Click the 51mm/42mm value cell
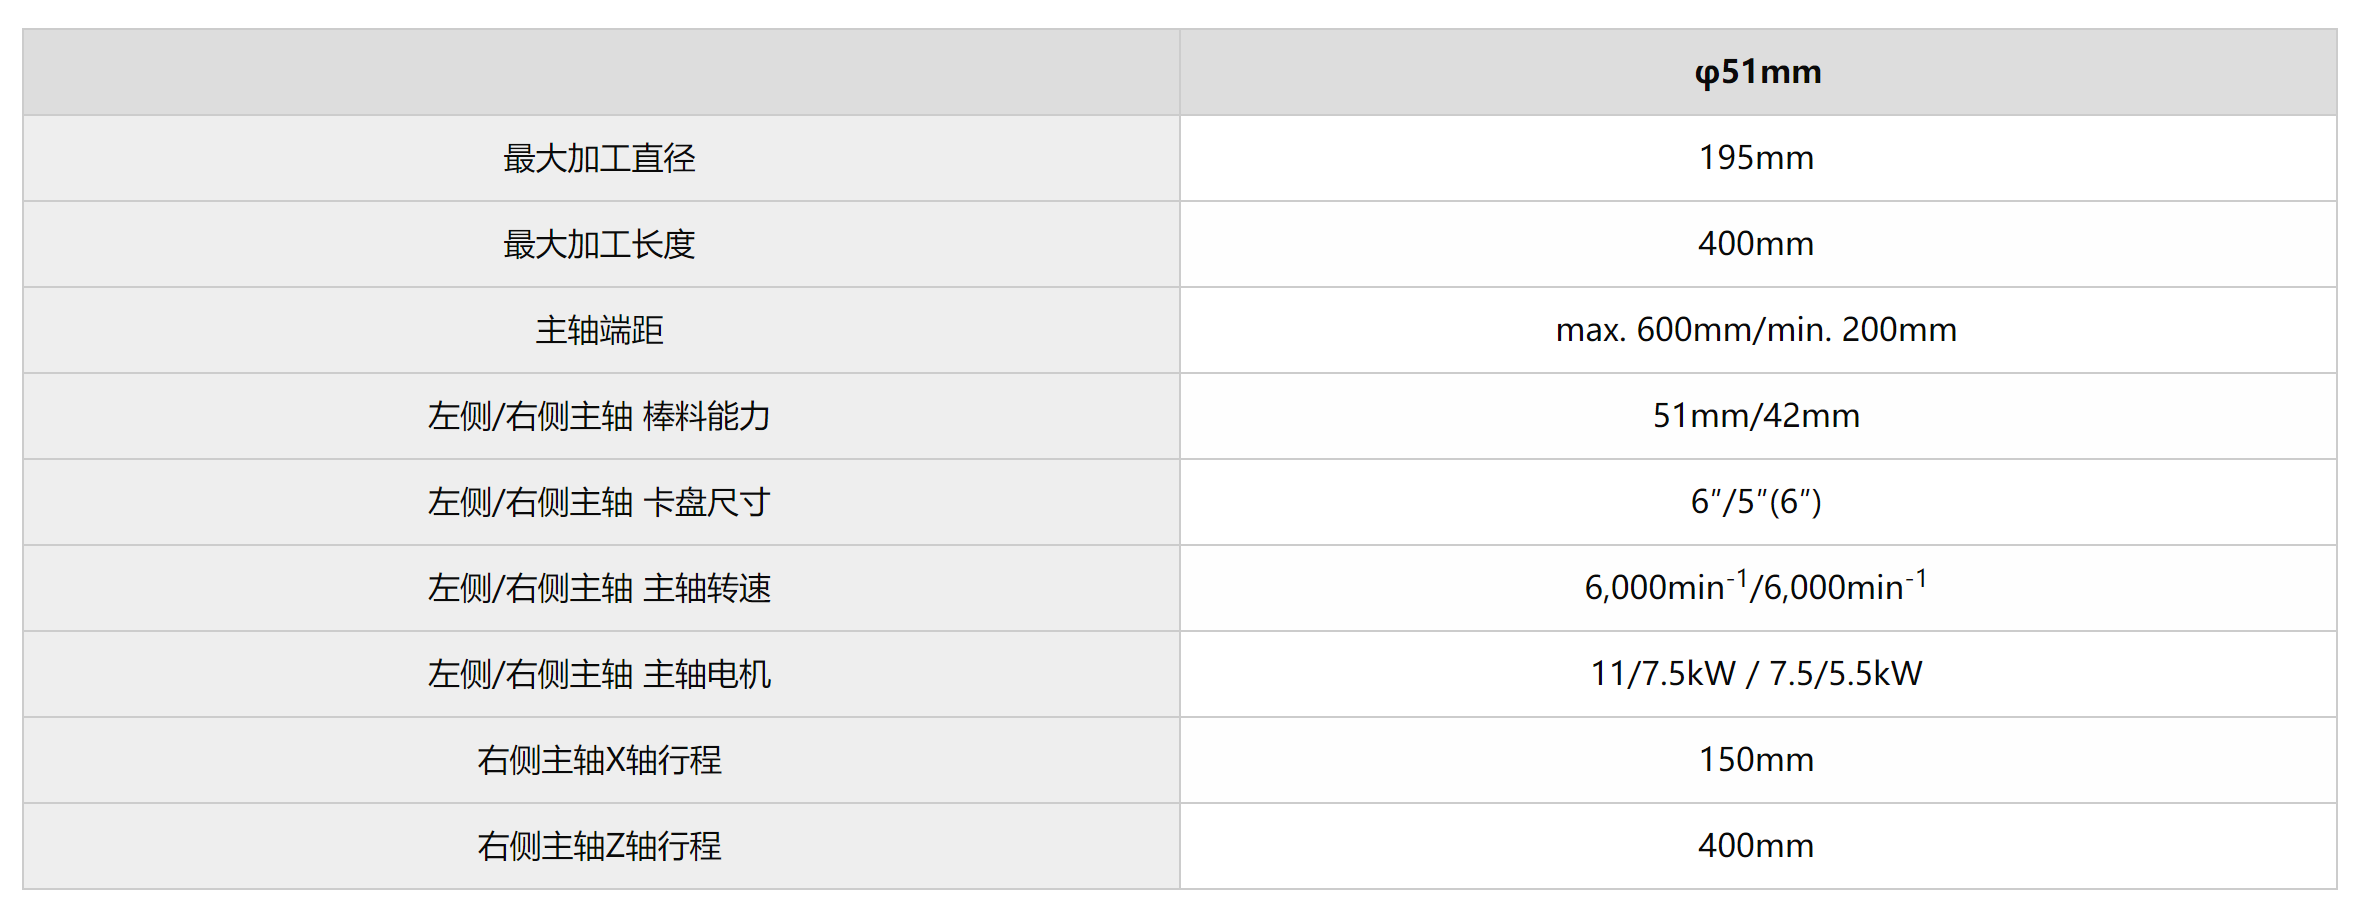The width and height of the screenshot is (2361, 916). (x=1756, y=416)
